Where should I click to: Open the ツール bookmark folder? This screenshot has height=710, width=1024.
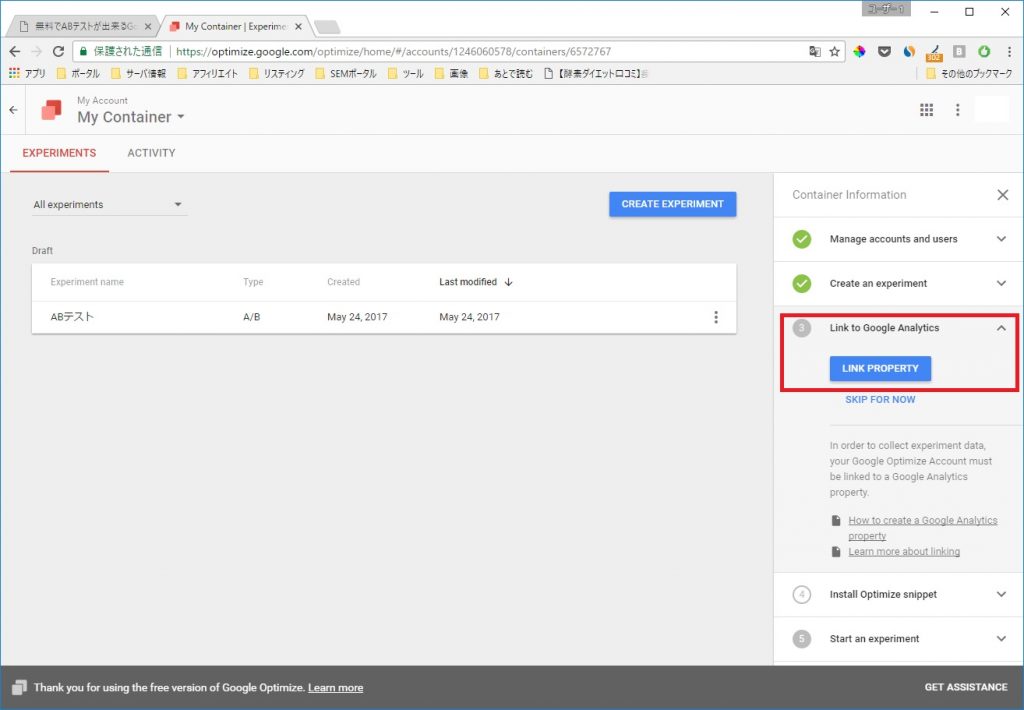coord(406,73)
